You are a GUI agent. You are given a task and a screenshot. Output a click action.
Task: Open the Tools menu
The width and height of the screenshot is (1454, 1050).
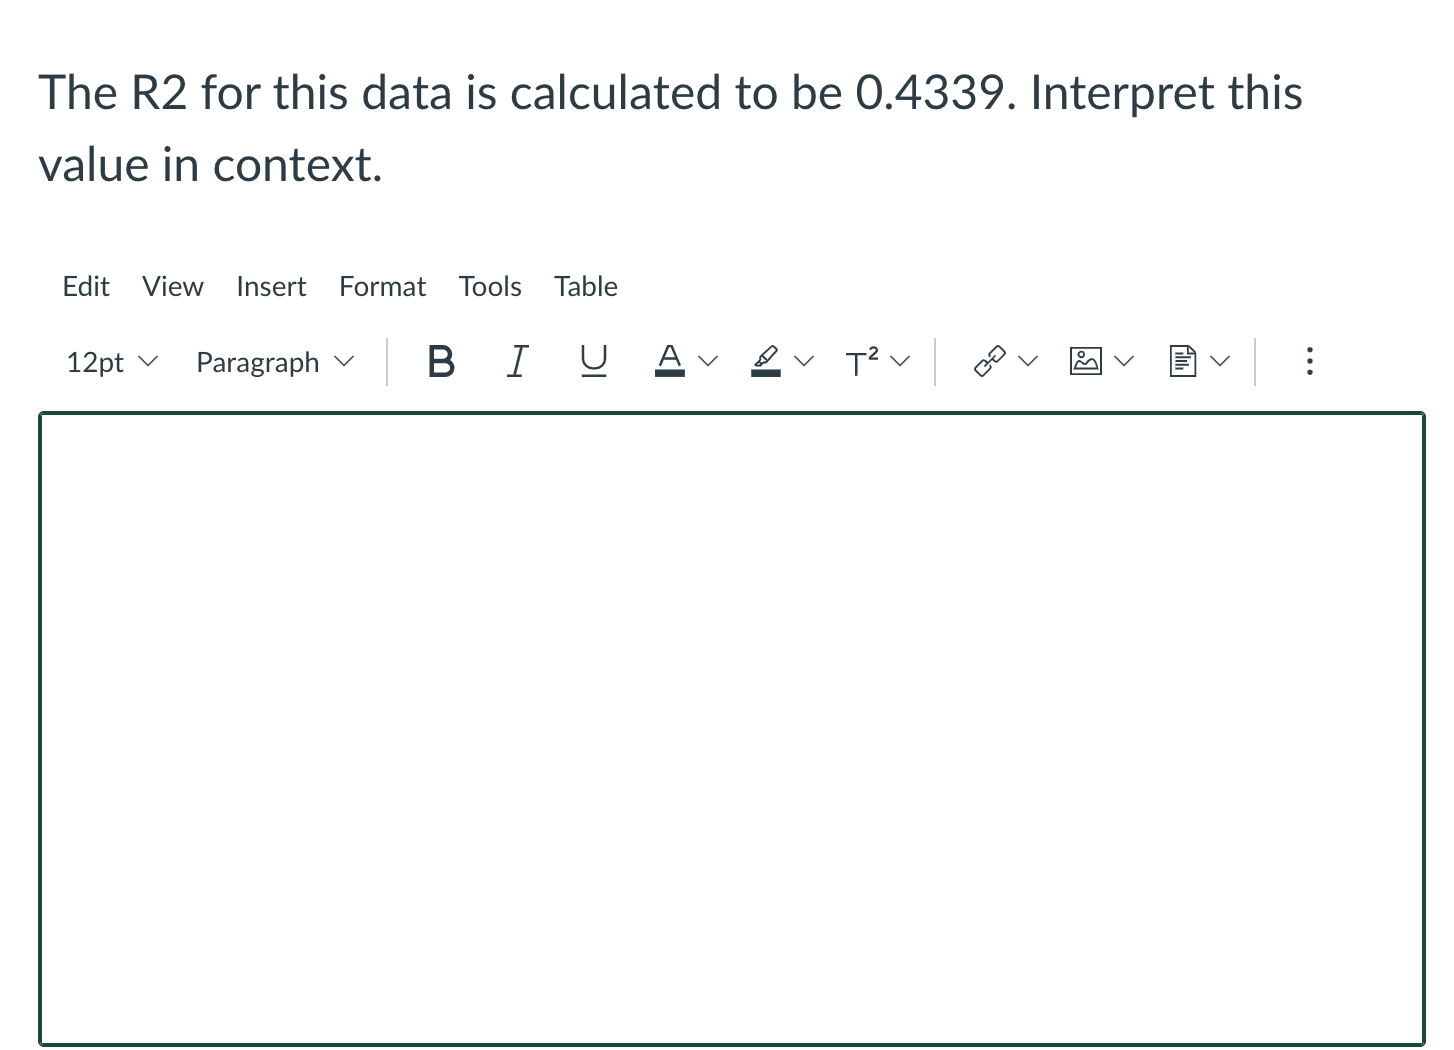(x=490, y=287)
